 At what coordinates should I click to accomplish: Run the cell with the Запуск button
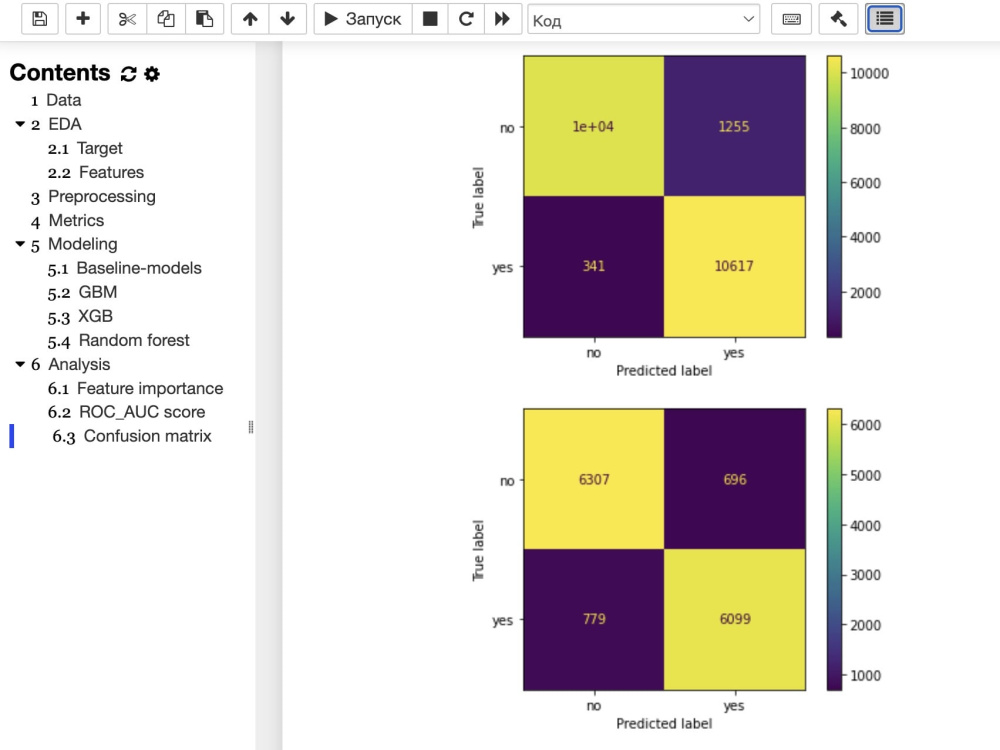(x=363, y=18)
